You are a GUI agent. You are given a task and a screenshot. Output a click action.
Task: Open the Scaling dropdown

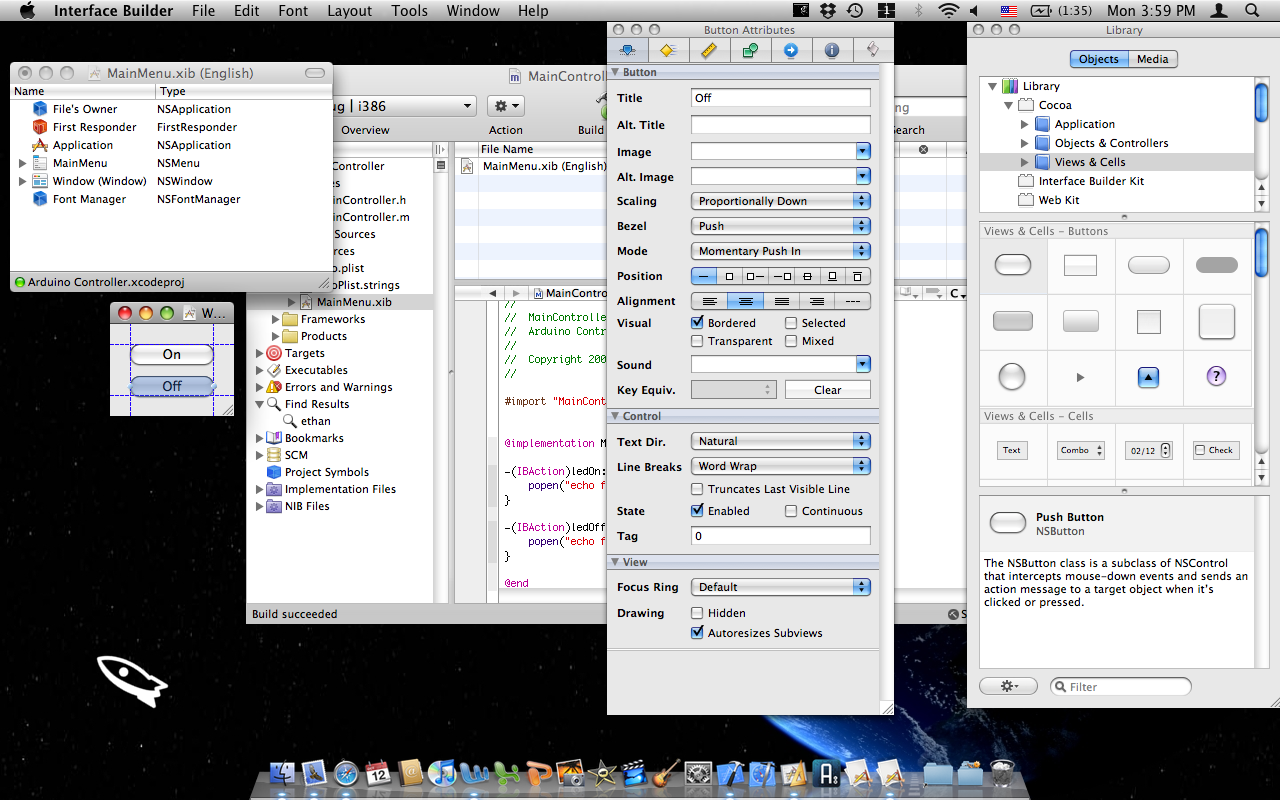tap(781, 201)
